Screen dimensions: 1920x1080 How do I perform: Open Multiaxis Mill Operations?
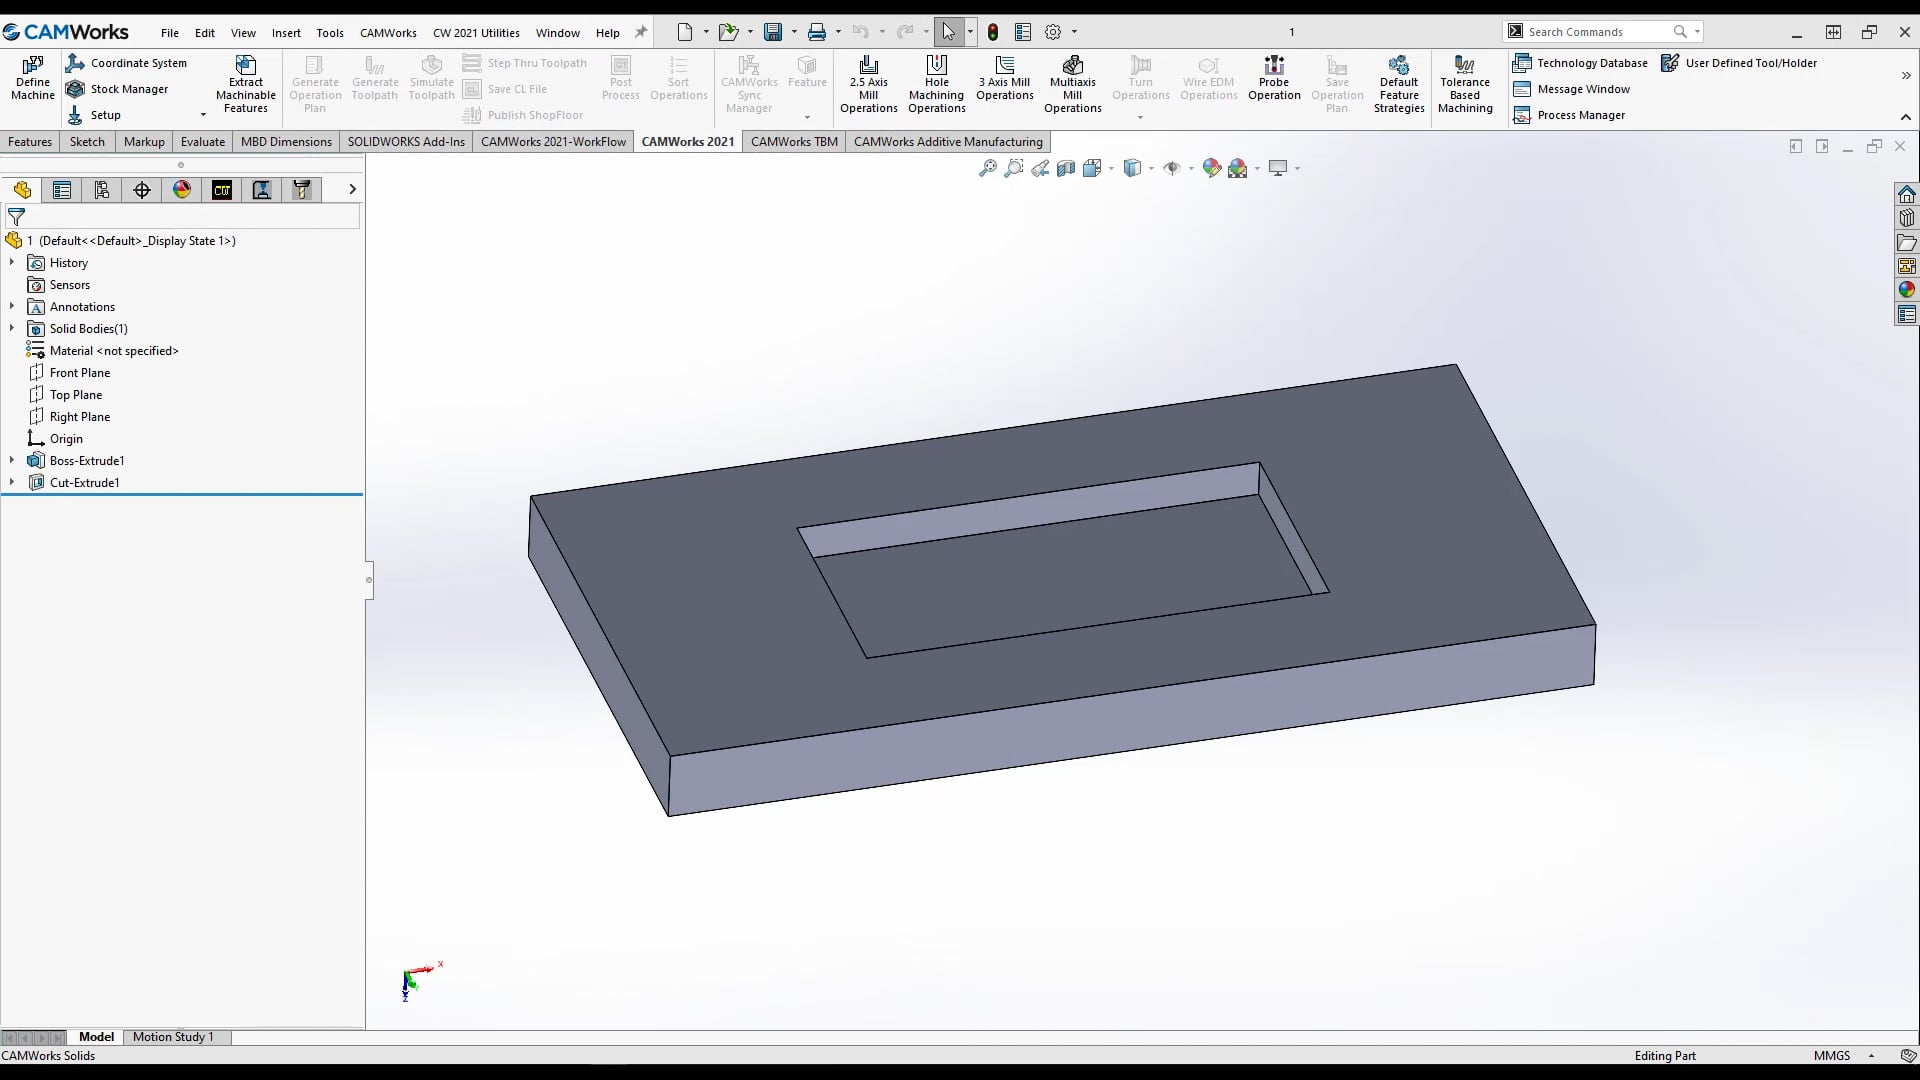pos(1072,84)
